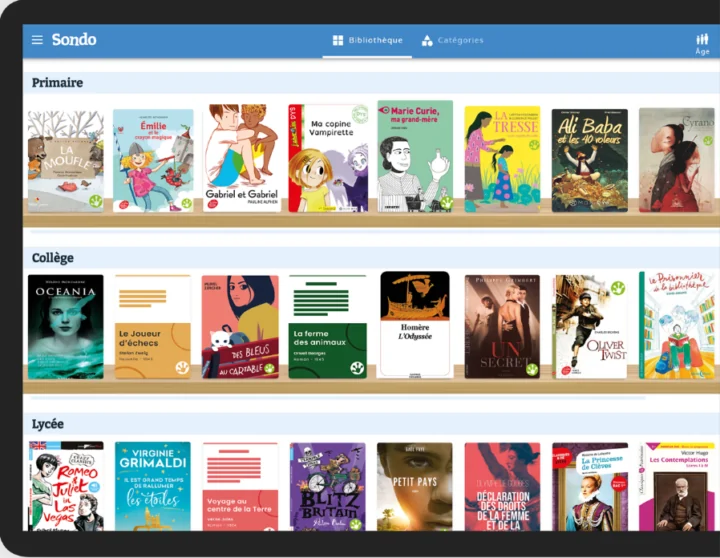Click the Sondo logo
This screenshot has height=558, width=720.
coord(74,39)
